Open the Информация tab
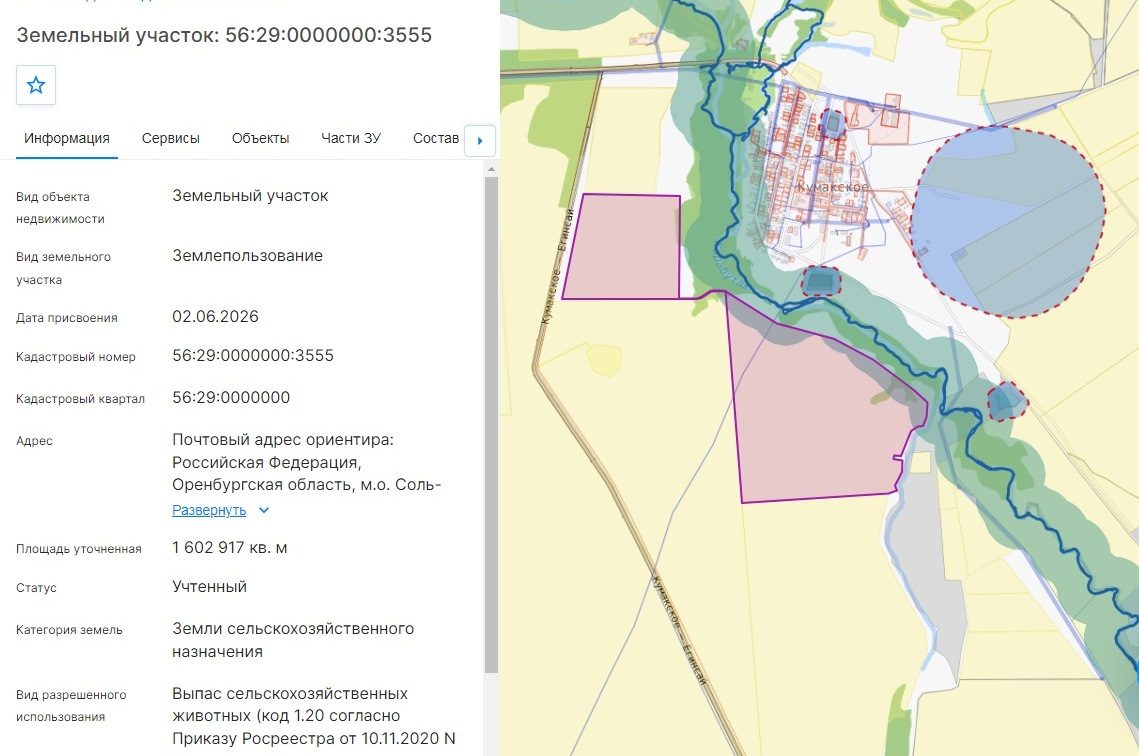The width and height of the screenshot is (1139, 756). pos(67,138)
